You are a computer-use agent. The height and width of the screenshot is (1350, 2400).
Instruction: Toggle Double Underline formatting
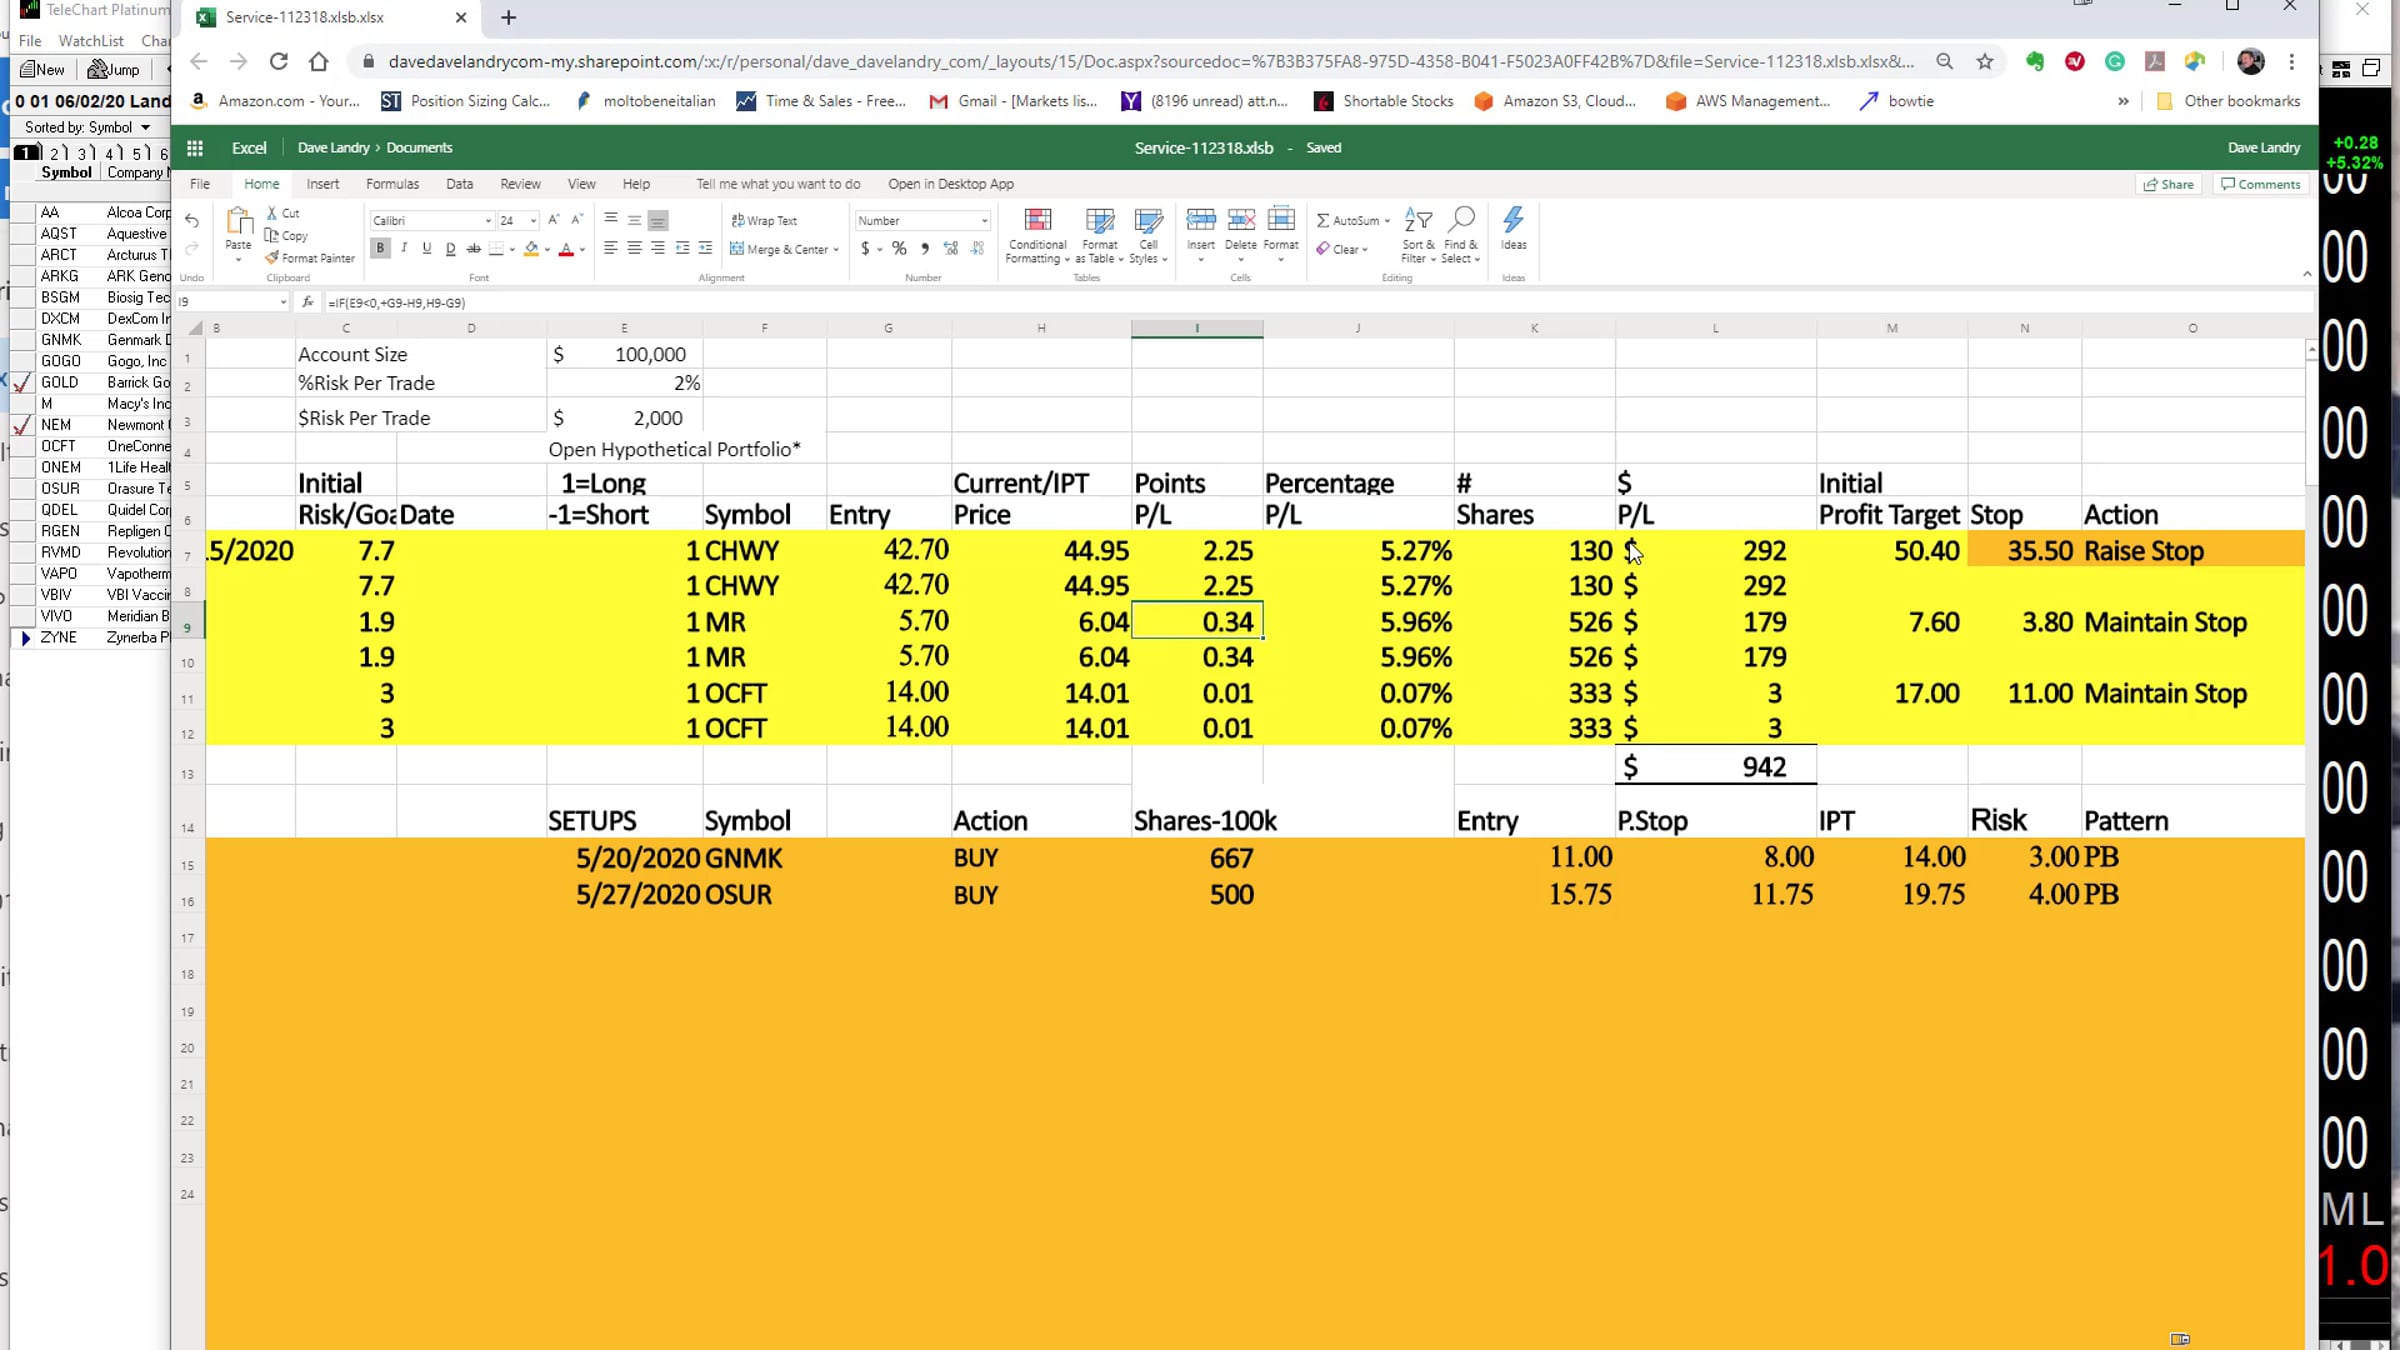[x=450, y=248]
